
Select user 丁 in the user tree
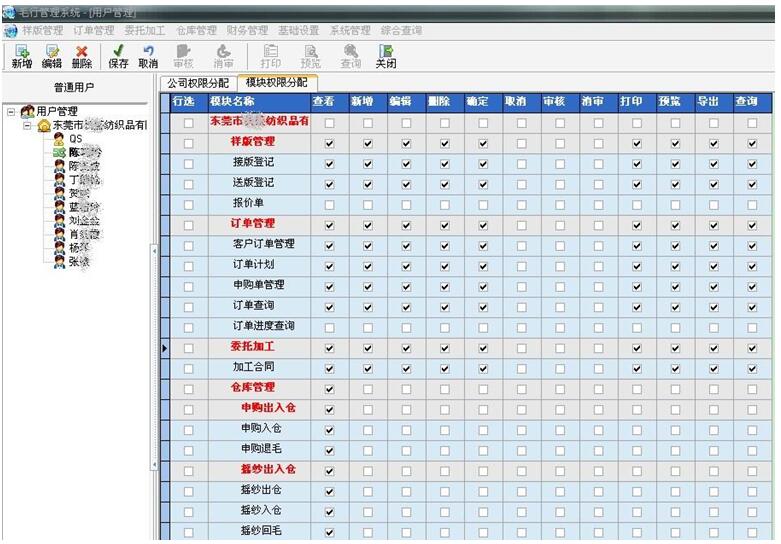tap(84, 179)
